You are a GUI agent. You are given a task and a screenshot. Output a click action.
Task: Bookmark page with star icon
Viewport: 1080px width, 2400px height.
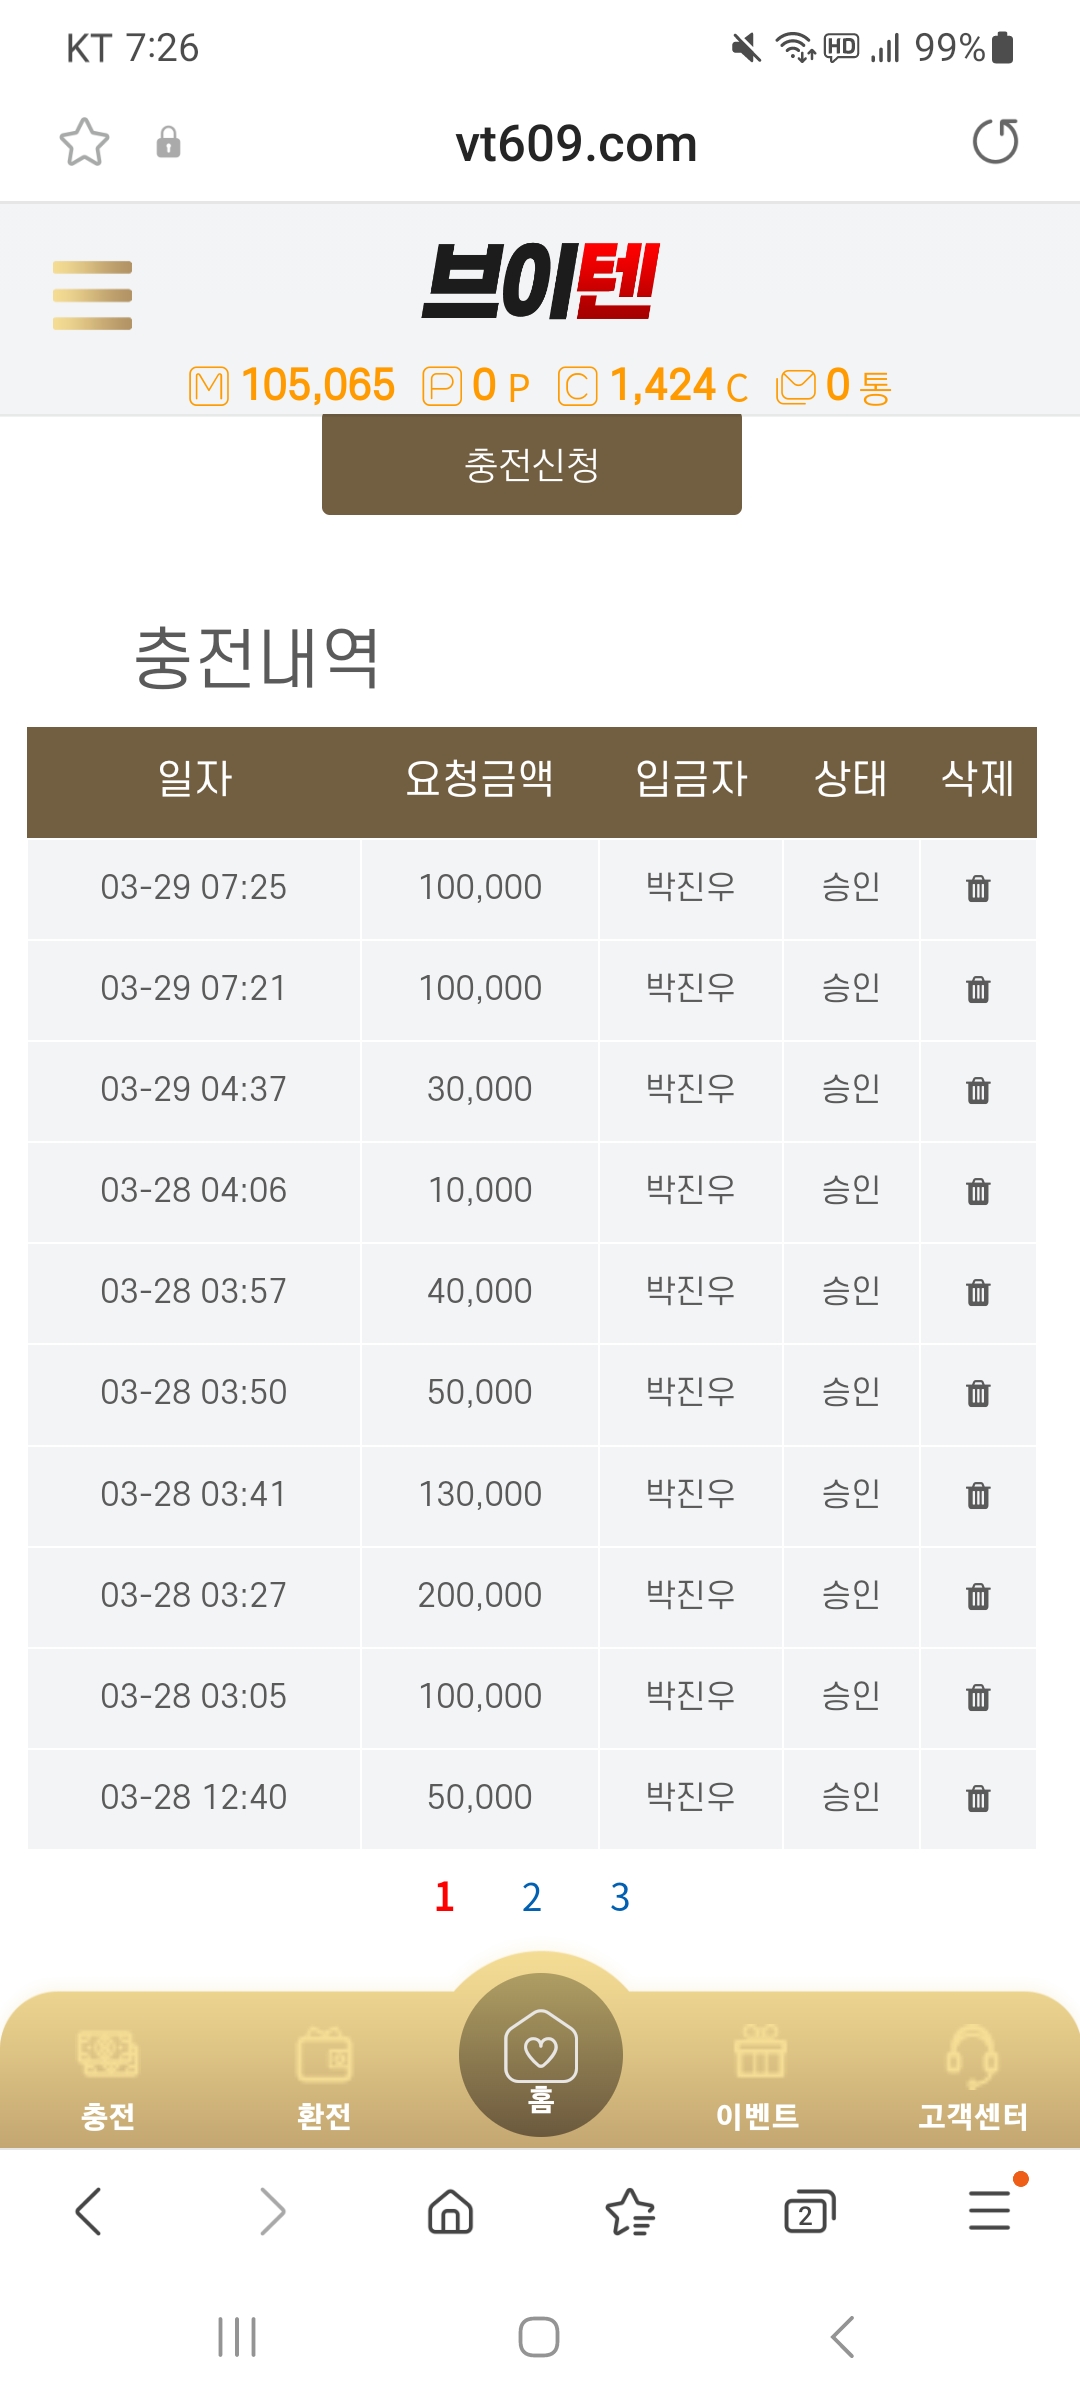[84, 142]
